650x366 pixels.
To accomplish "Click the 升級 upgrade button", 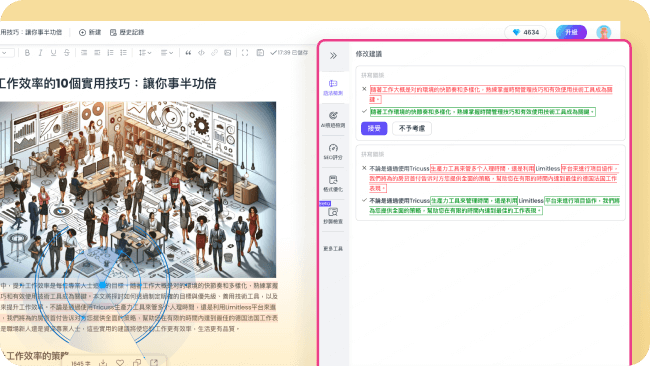I will (x=571, y=32).
